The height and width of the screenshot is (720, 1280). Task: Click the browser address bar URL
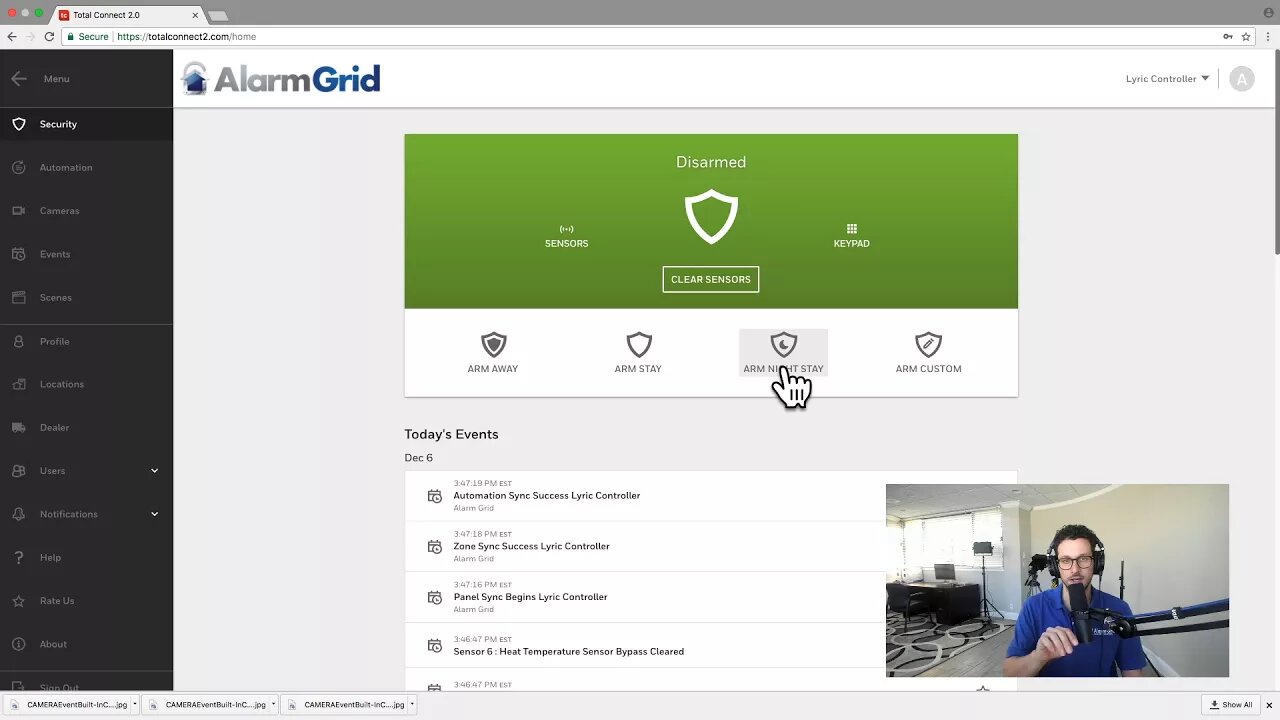click(x=187, y=37)
